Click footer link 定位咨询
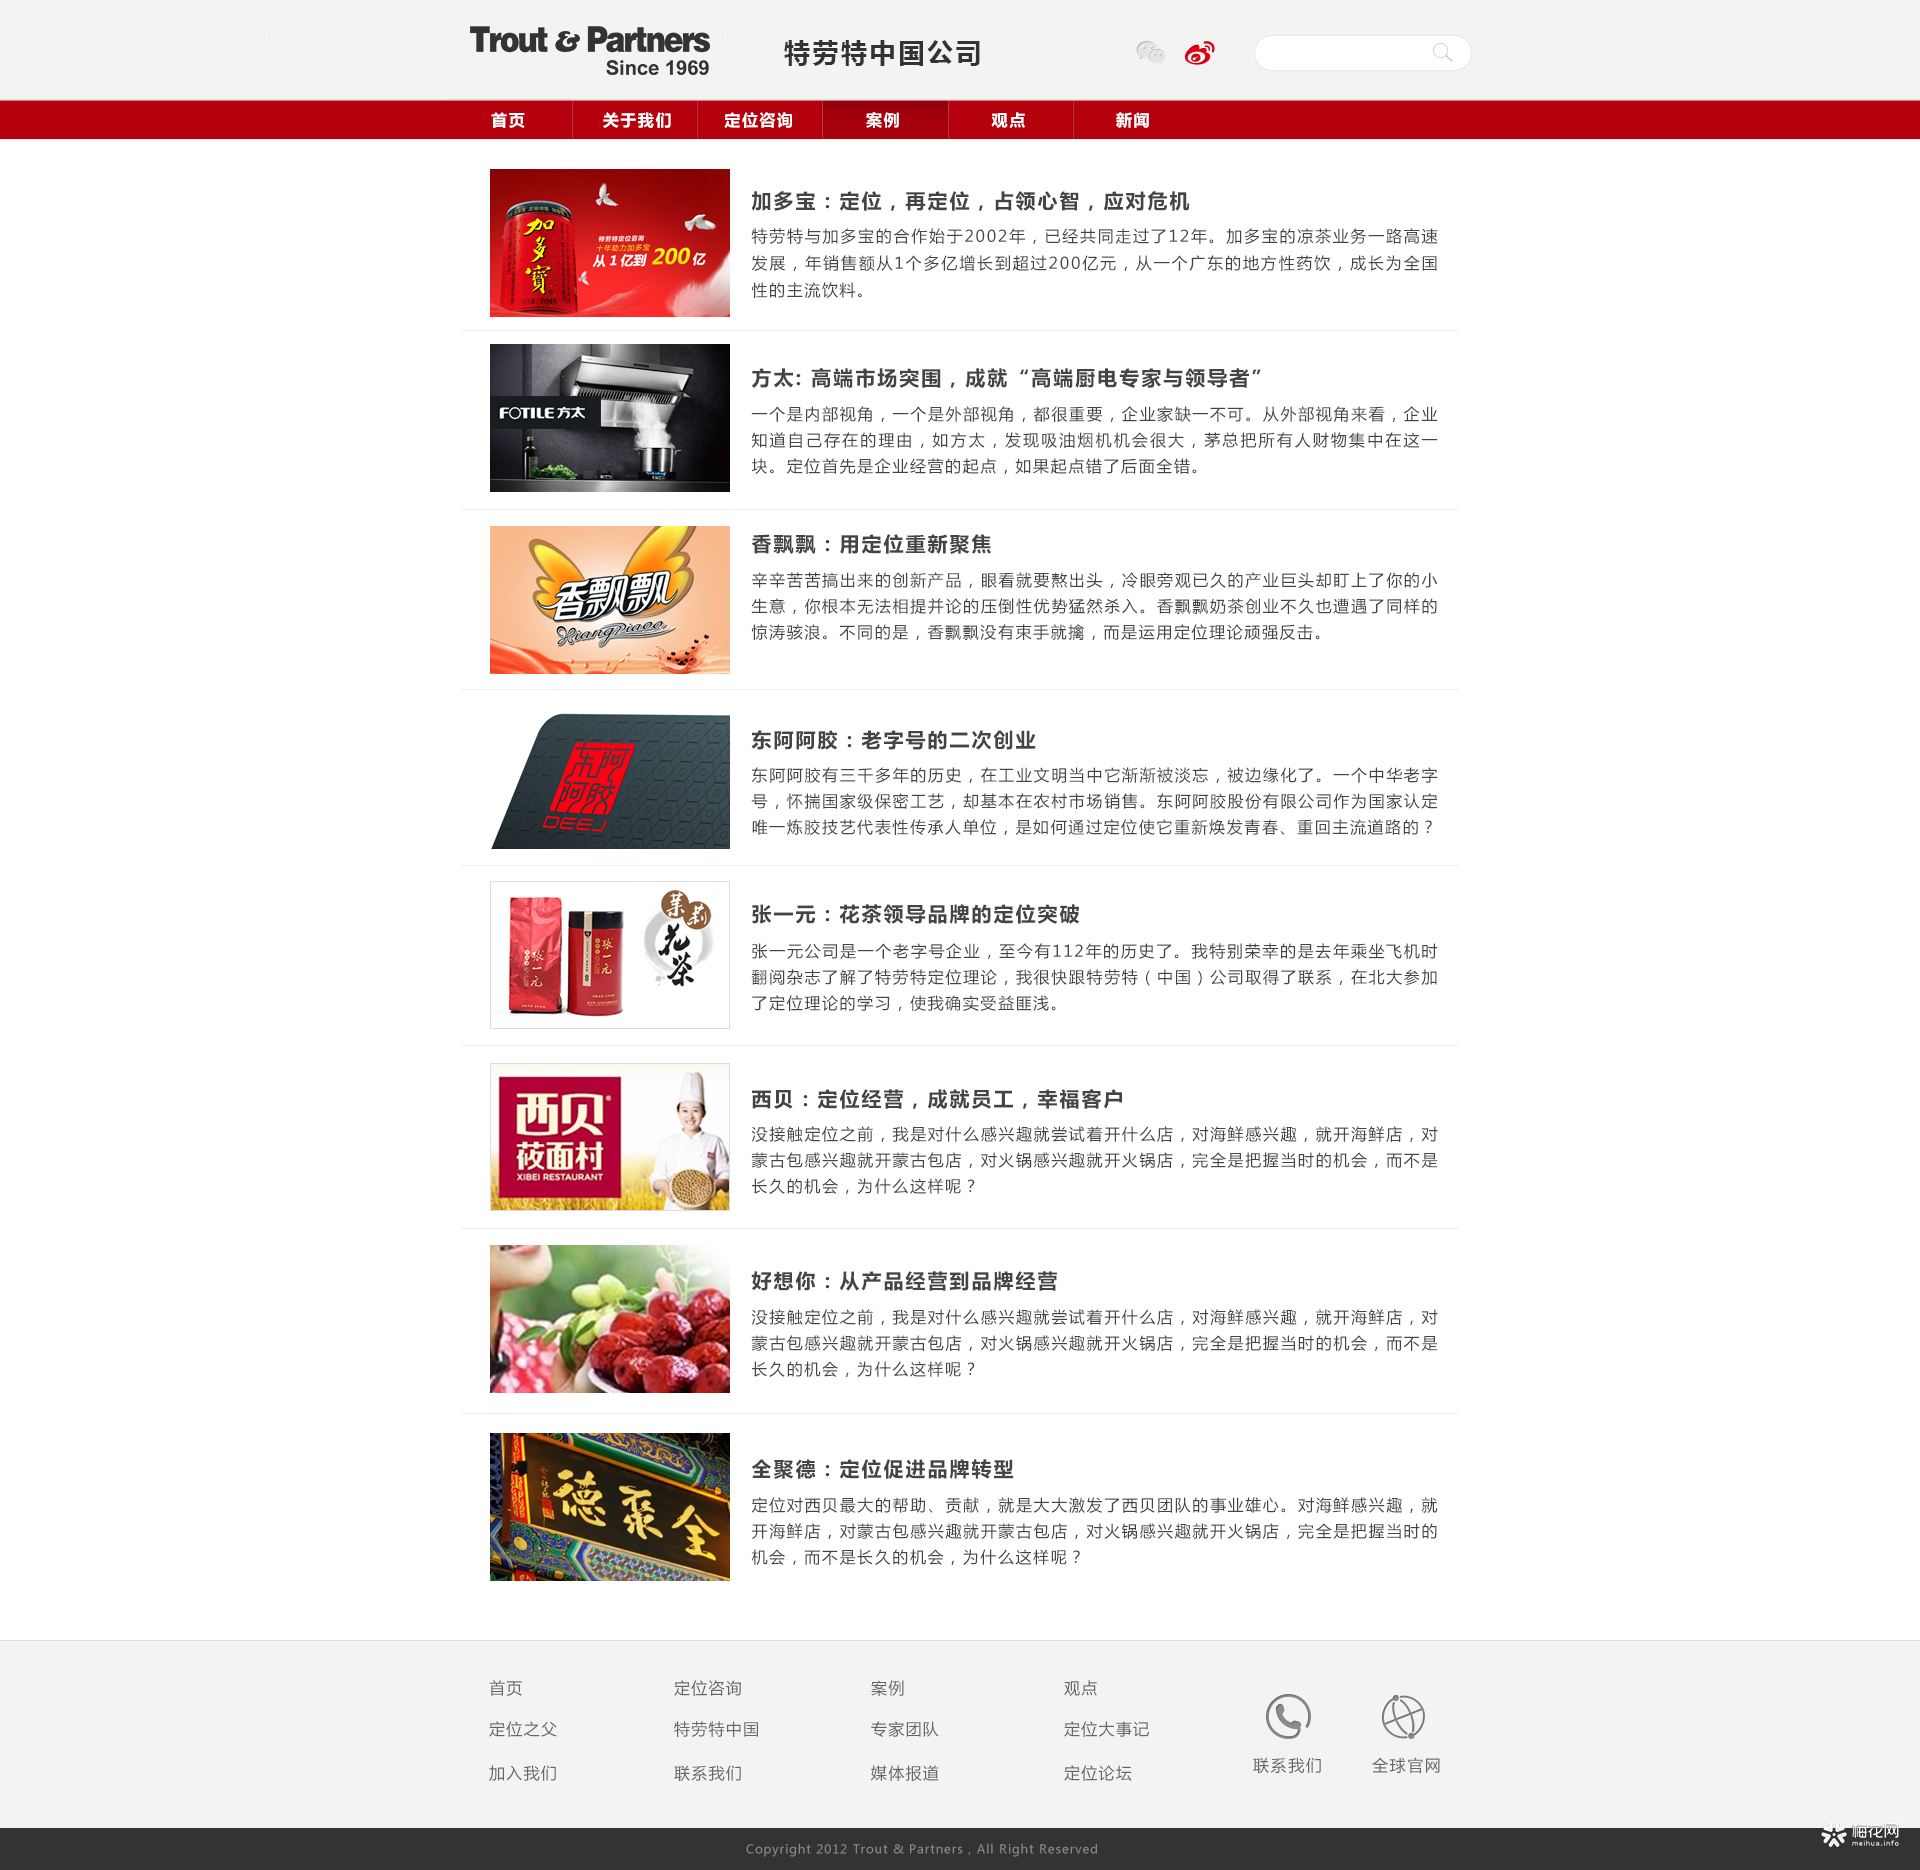 (707, 1688)
